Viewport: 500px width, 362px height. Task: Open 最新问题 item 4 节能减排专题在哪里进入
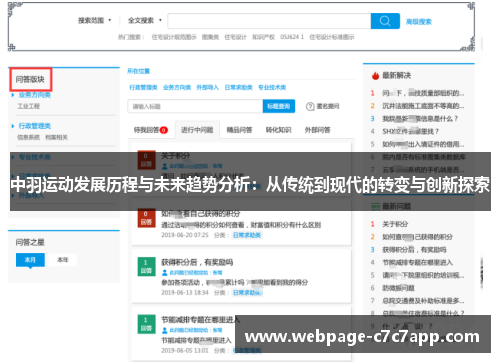(x=417, y=262)
